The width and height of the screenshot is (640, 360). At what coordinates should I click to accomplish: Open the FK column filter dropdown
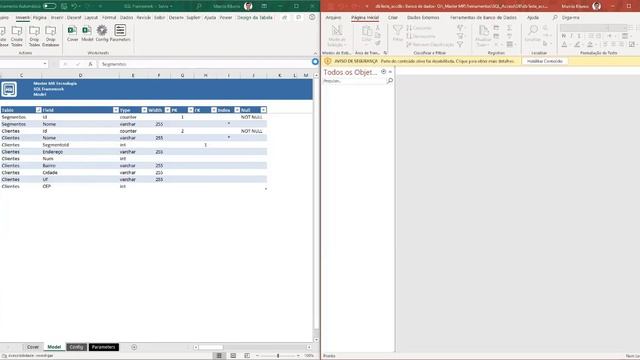coord(214,110)
